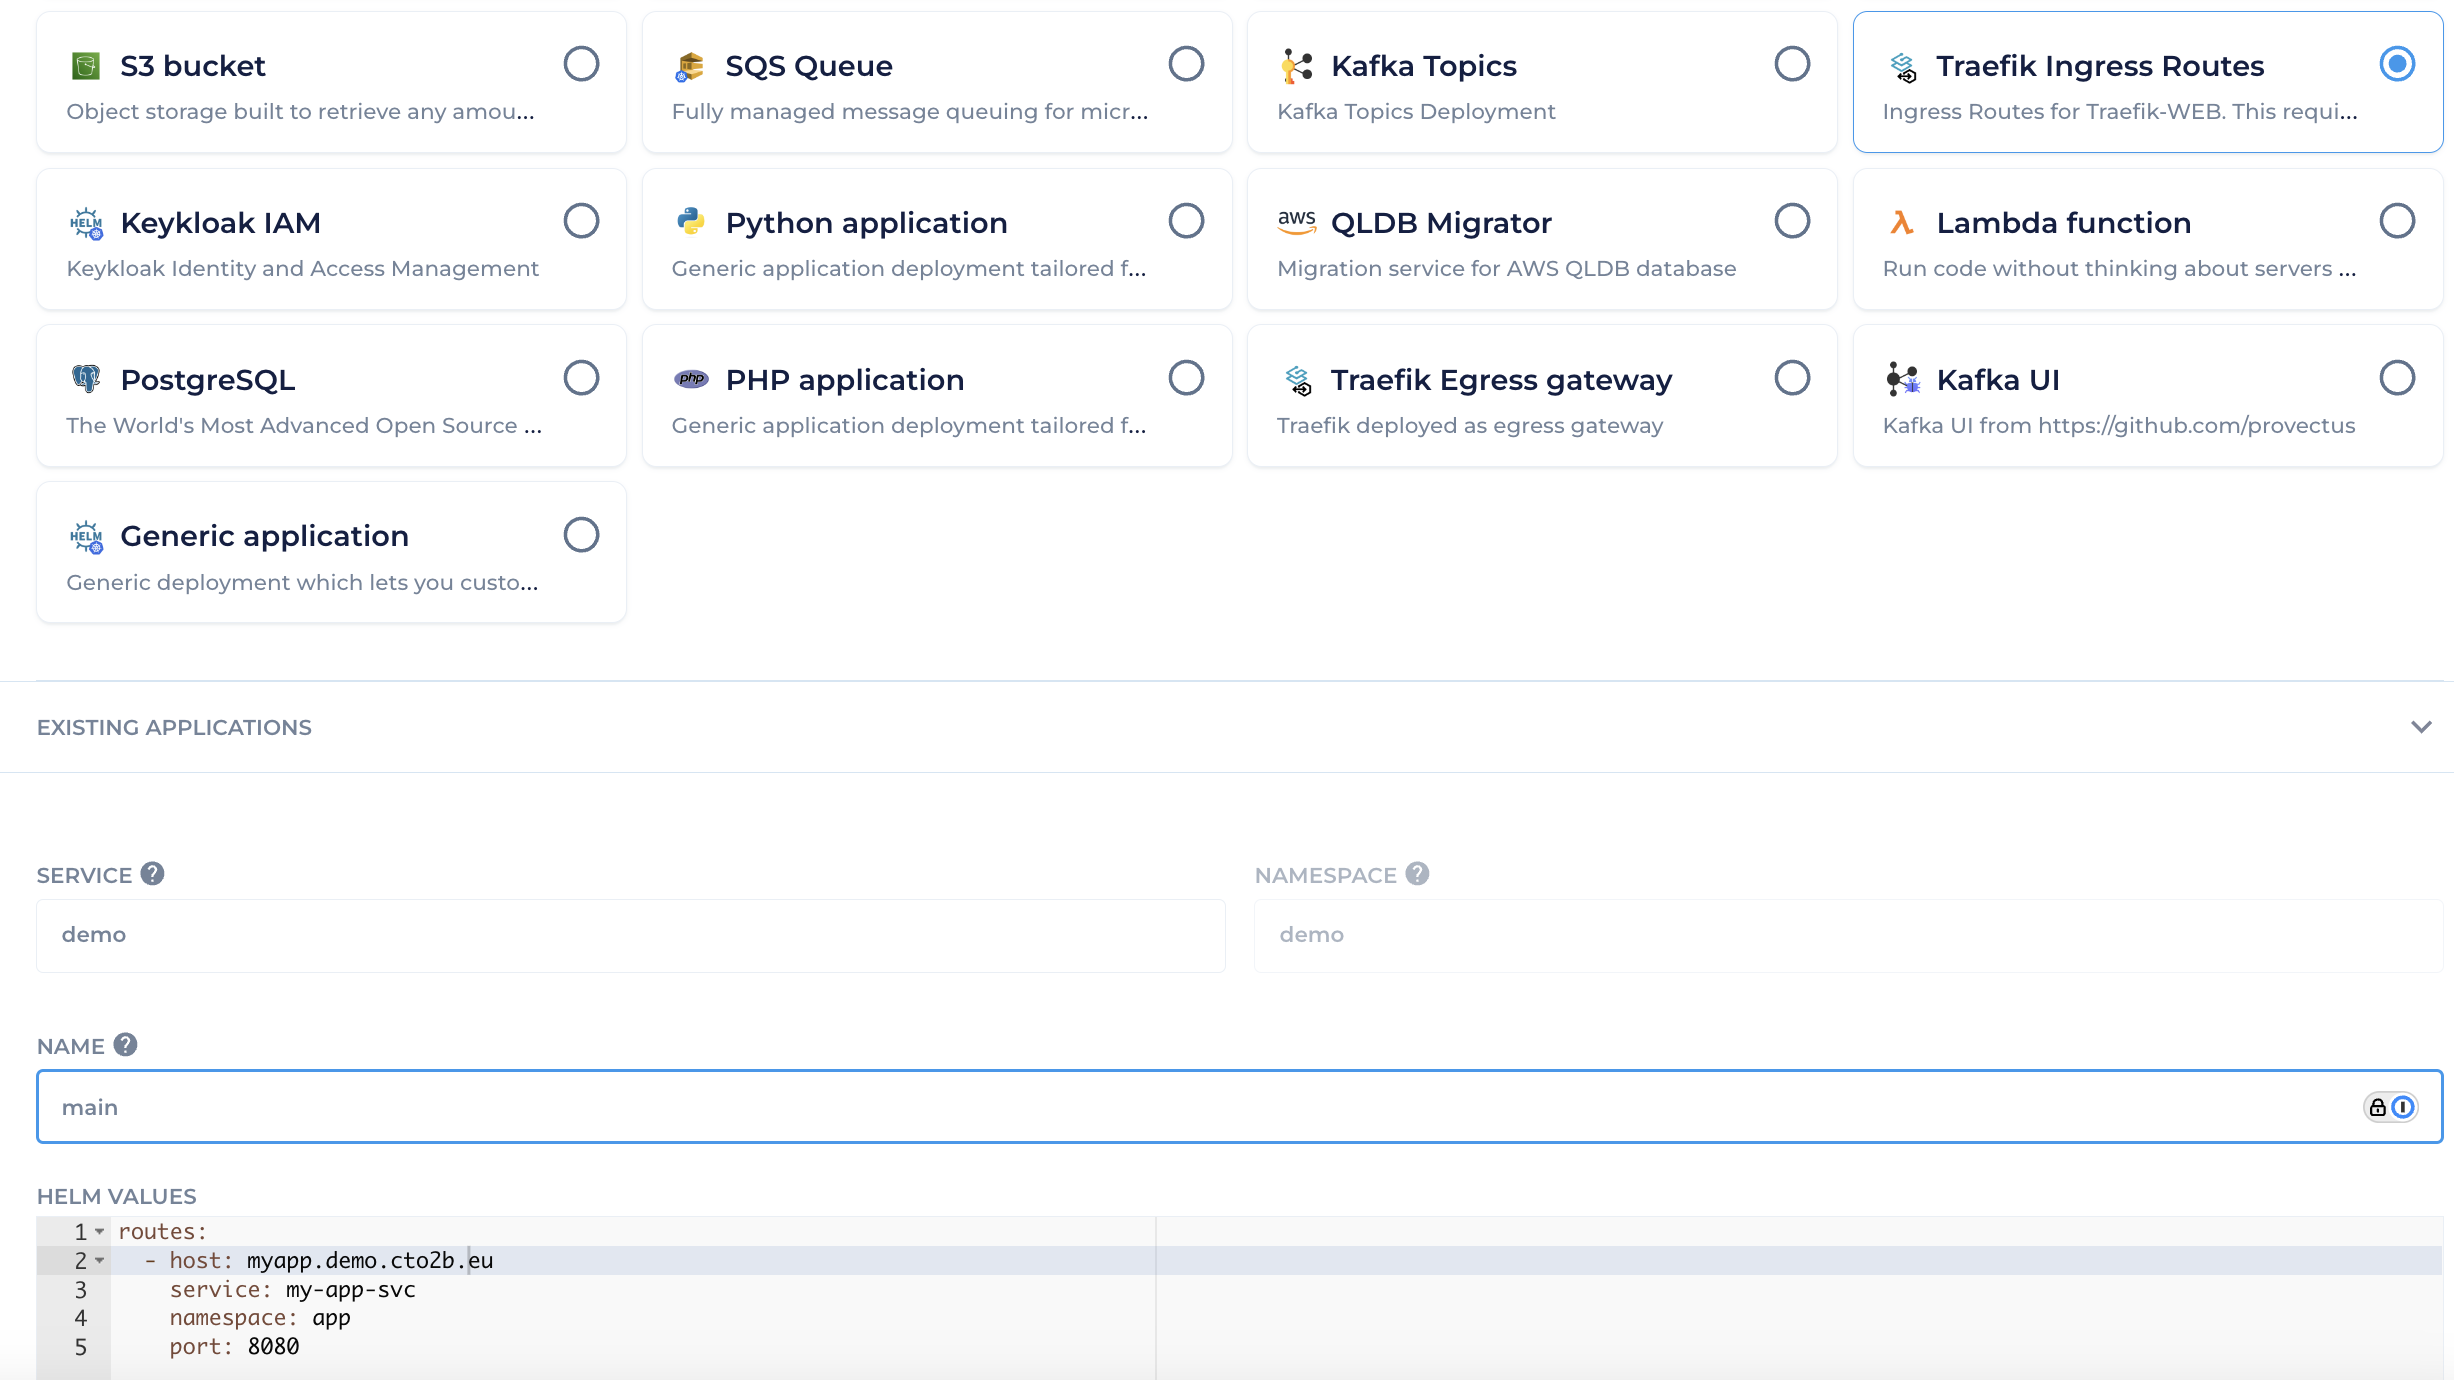
Task: Click the SQS Queue icon
Action: (690, 66)
